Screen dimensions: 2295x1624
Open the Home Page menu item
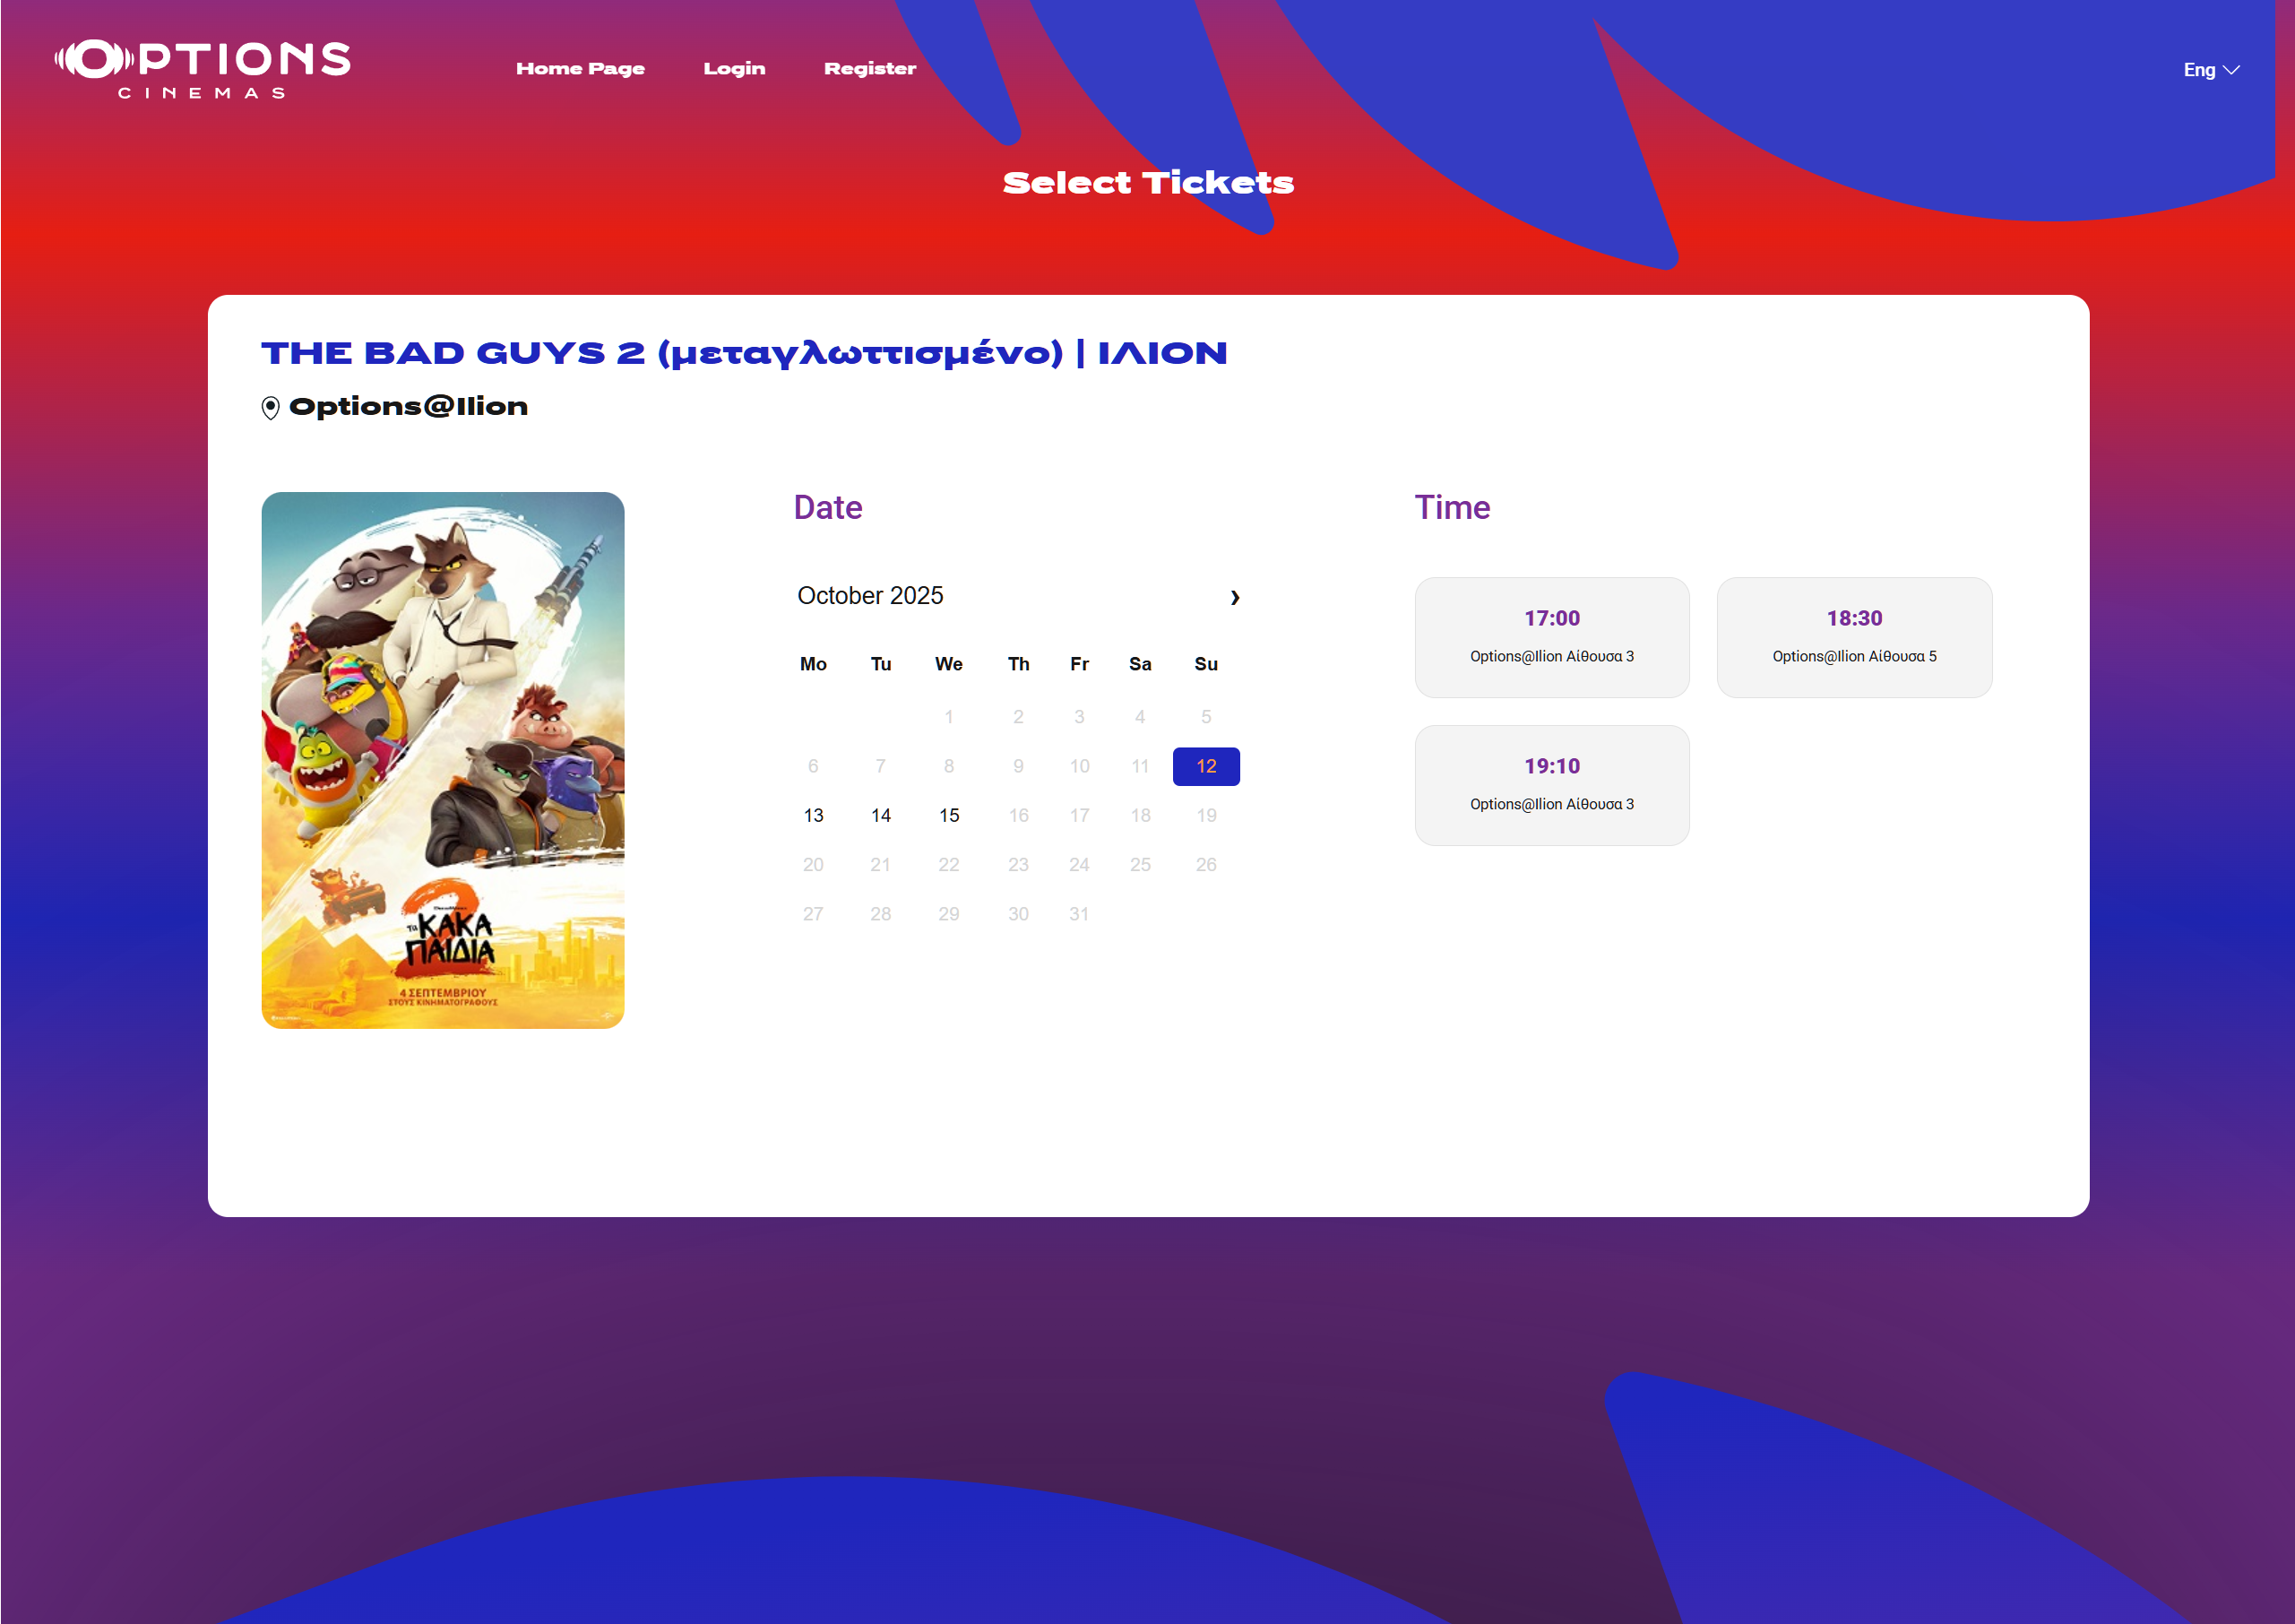(x=580, y=69)
